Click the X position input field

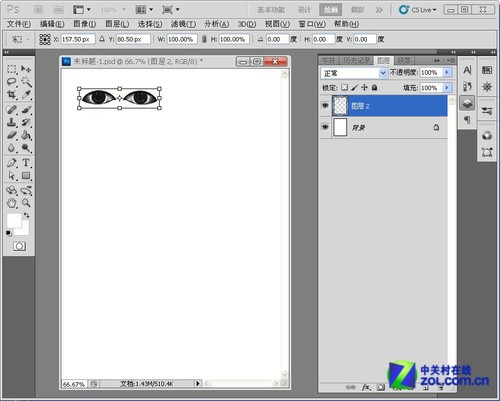click(78, 39)
